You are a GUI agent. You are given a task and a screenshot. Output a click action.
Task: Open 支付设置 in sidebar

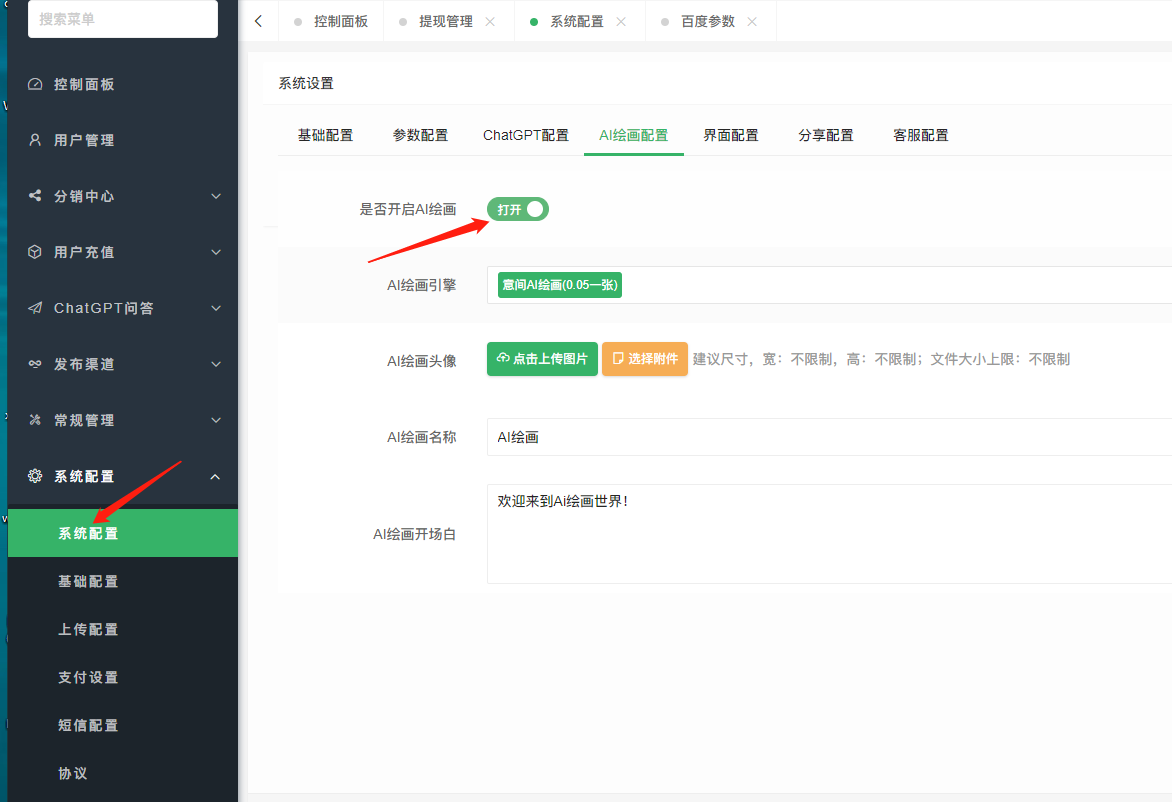123,677
